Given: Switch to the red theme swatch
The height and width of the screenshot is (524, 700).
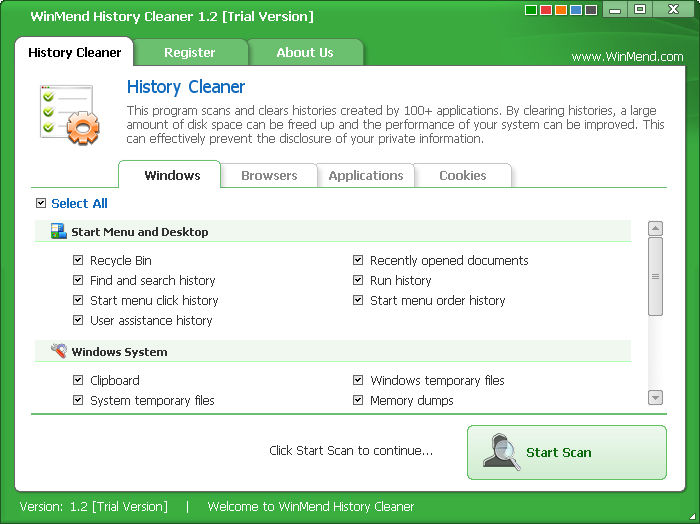Looking at the screenshot, I should coord(547,11).
